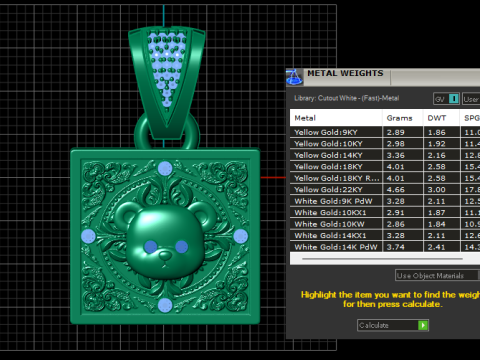Click the Metal Weights panel title
480x360 pixels.
point(345,73)
